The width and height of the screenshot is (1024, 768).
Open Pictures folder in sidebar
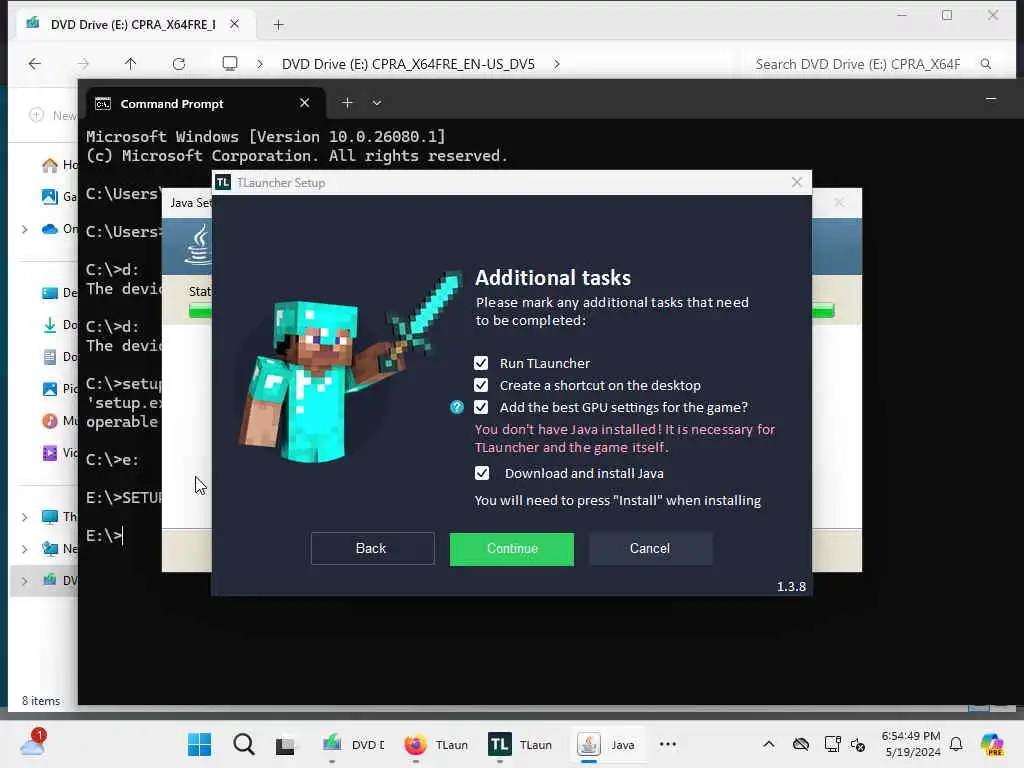point(59,389)
